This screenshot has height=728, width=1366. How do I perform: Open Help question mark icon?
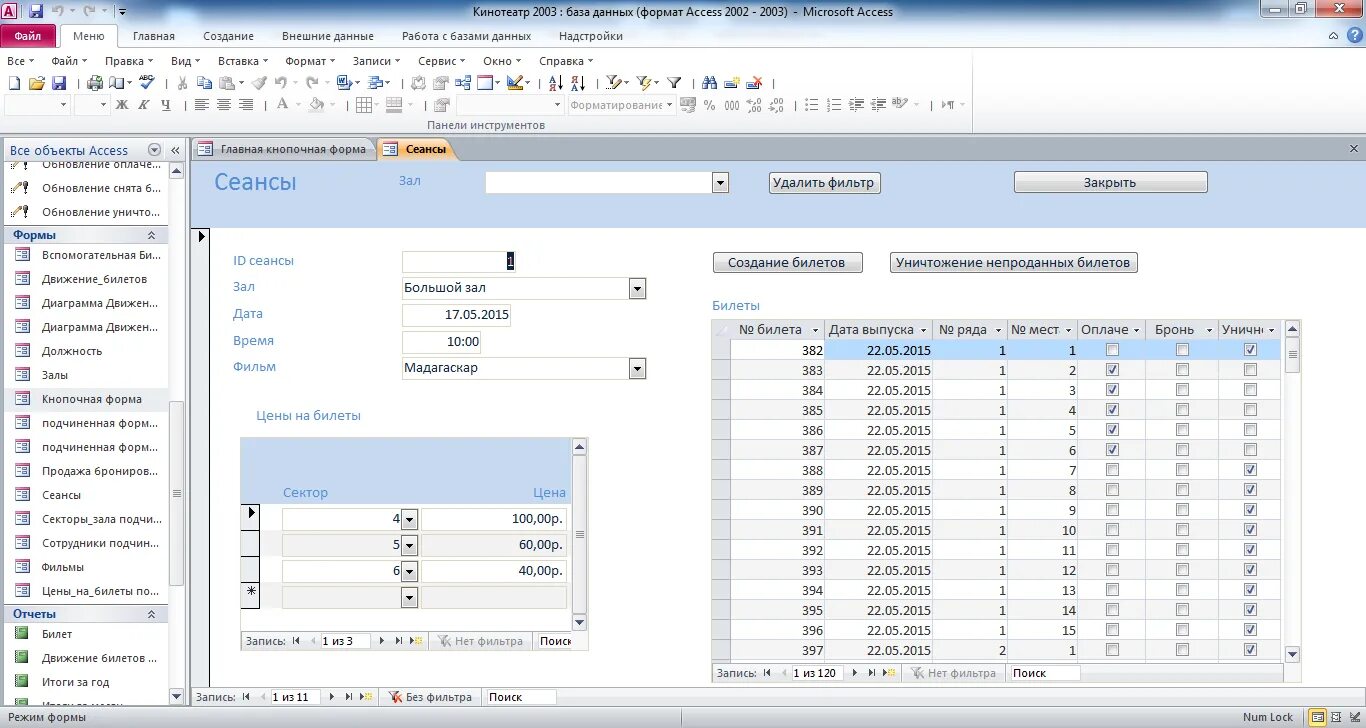point(1353,36)
